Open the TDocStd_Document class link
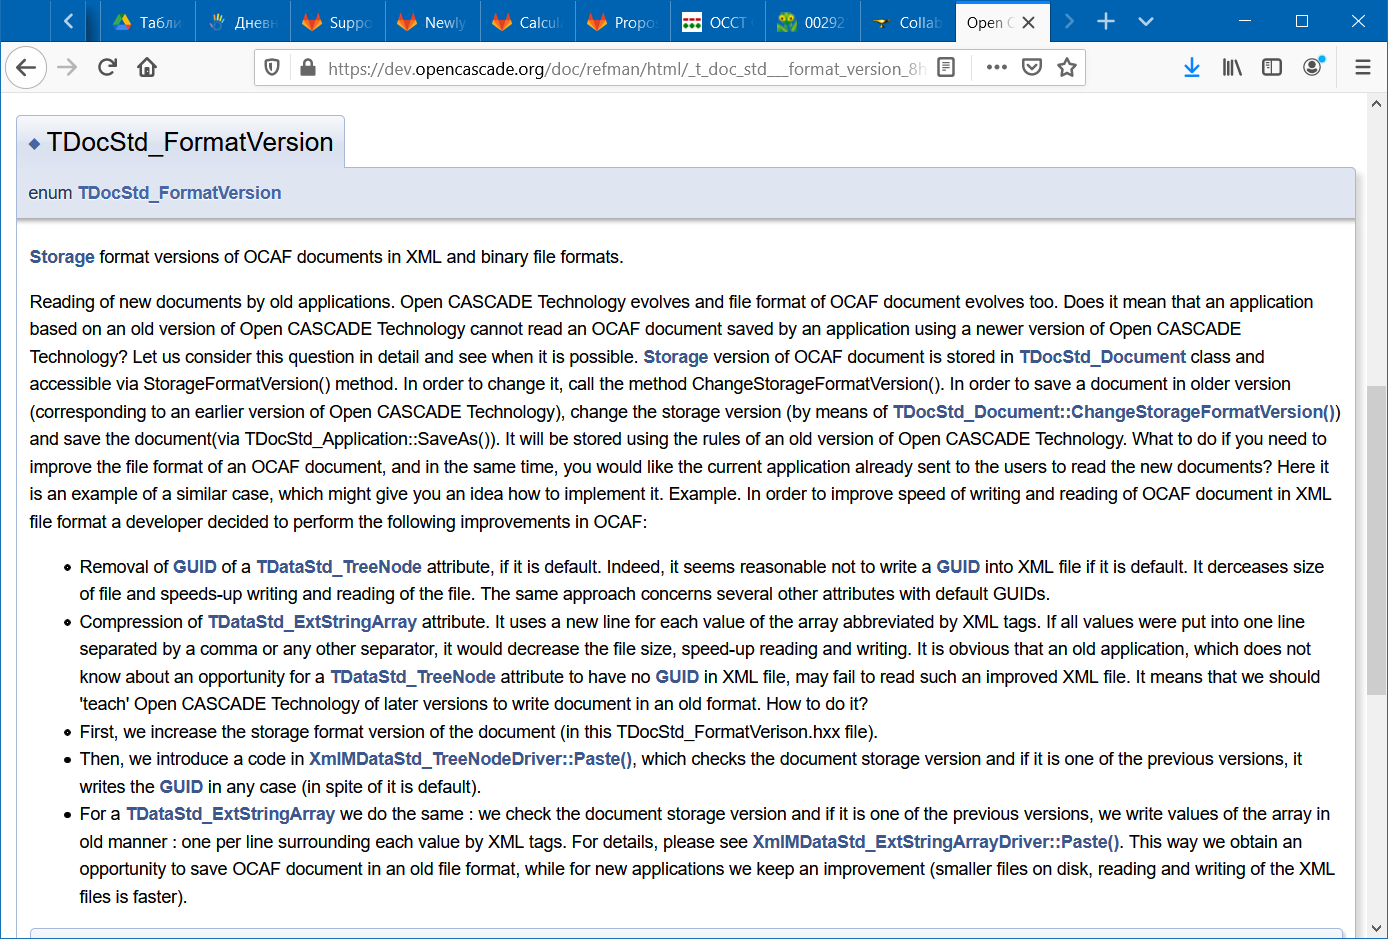Image resolution: width=1388 pixels, height=939 pixels. click(x=1102, y=357)
